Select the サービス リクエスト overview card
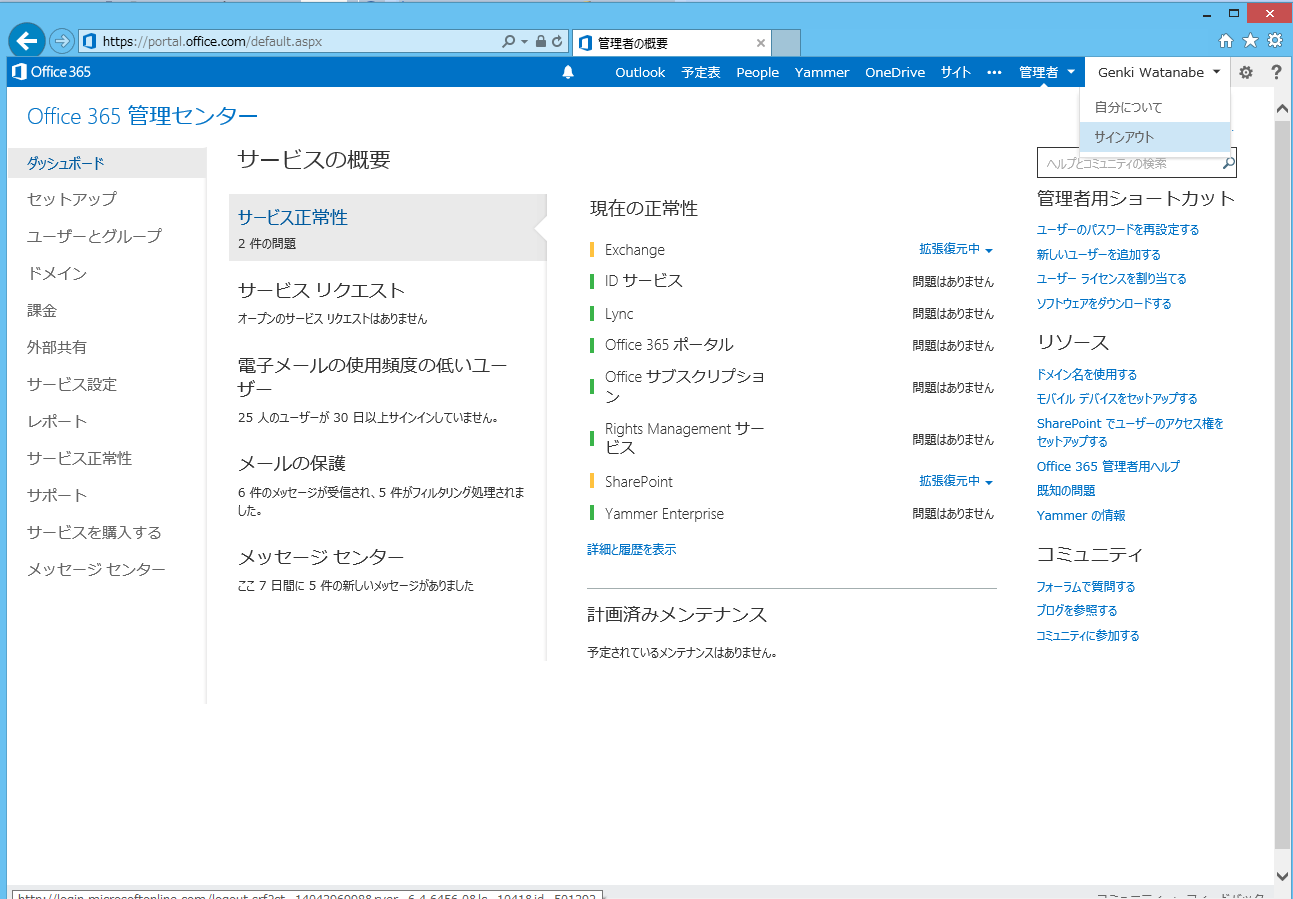This screenshot has width=1293, height=899. point(388,302)
